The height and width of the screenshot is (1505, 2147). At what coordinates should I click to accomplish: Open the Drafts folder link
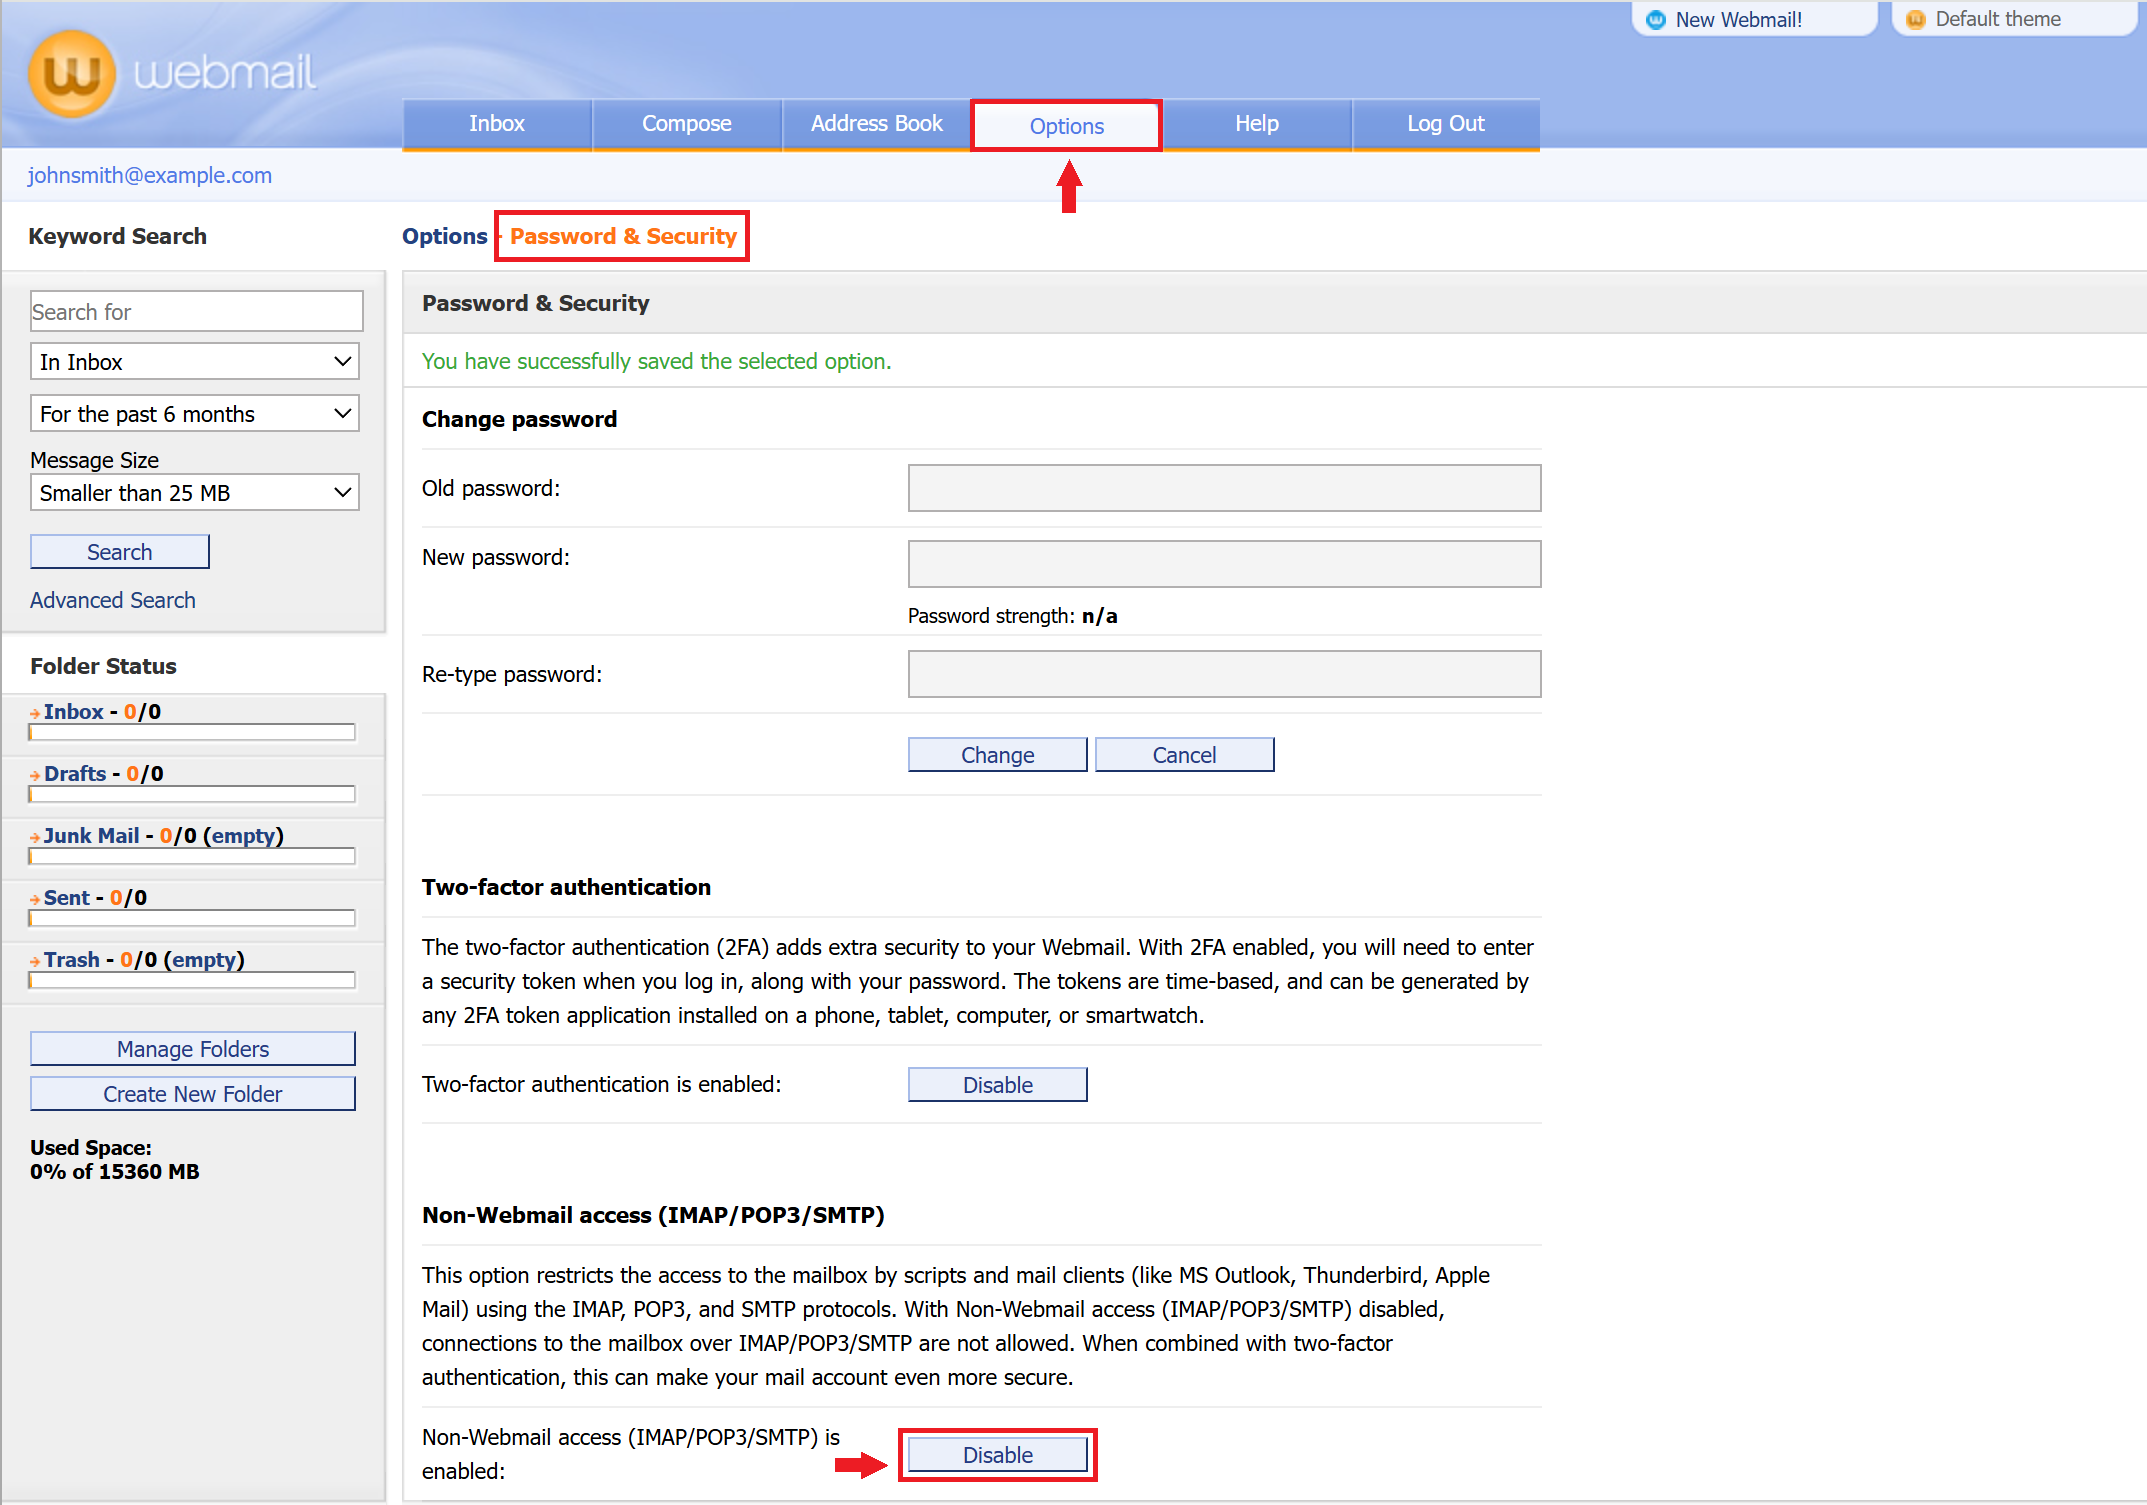point(75,774)
